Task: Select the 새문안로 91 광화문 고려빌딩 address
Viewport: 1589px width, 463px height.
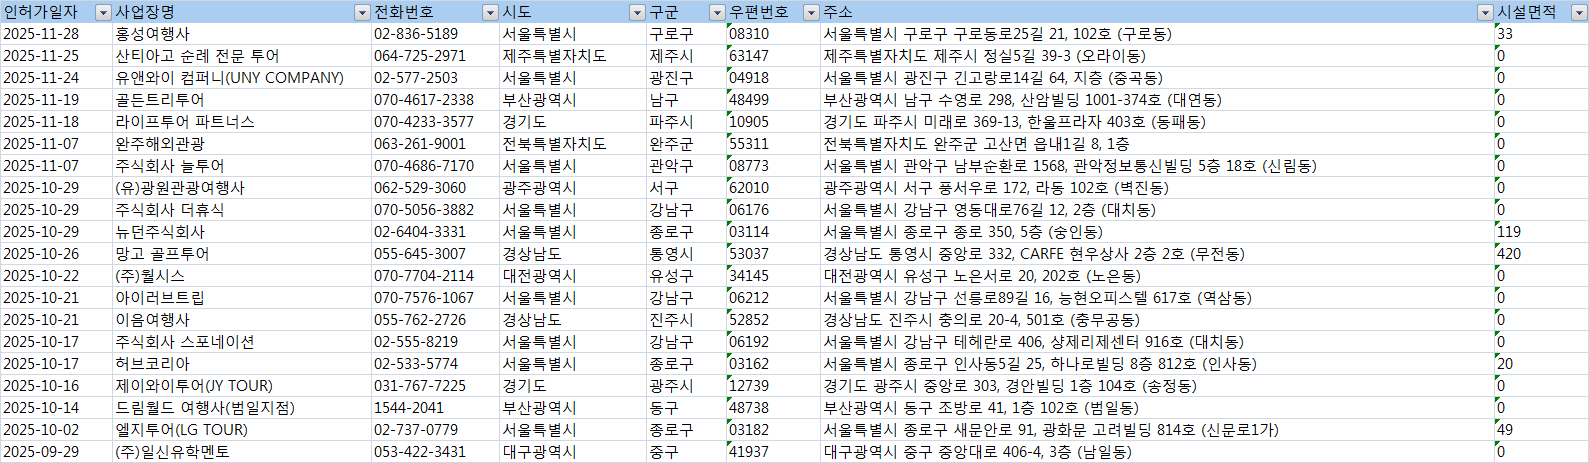Action: point(1157,430)
